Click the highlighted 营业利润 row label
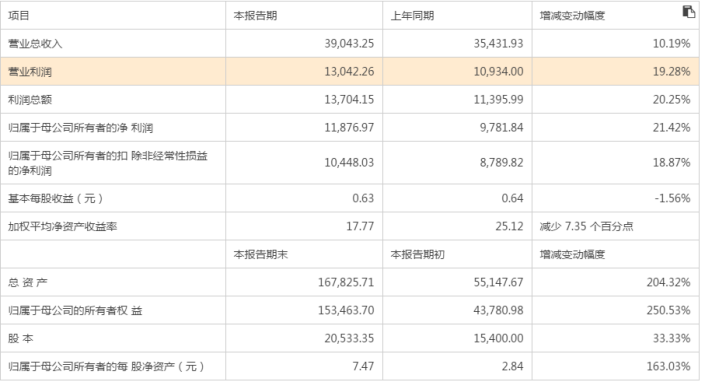The width and height of the screenshot is (705, 382). 30,71
